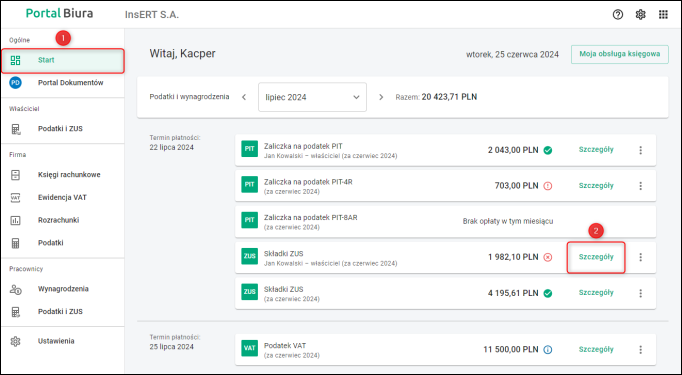Open Szczegóły for owner's Składki ZUS

596,257
